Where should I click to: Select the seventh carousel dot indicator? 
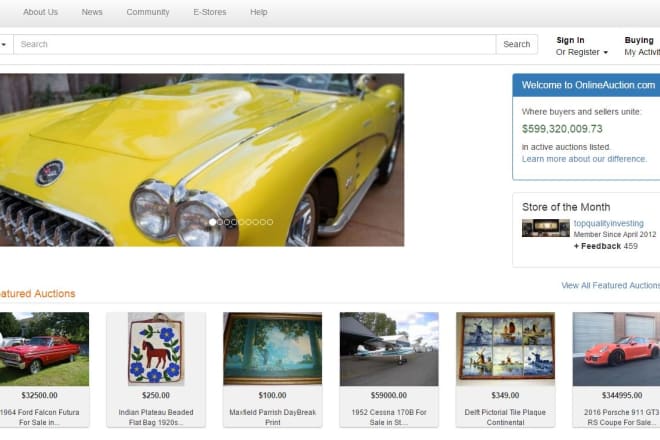tap(255, 222)
